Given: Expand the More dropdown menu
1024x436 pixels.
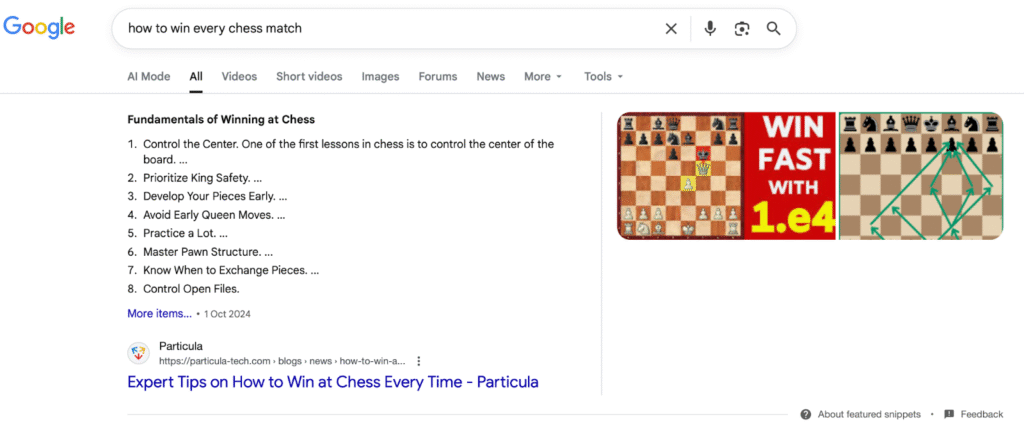Looking at the screenshot, I should 543,77.
